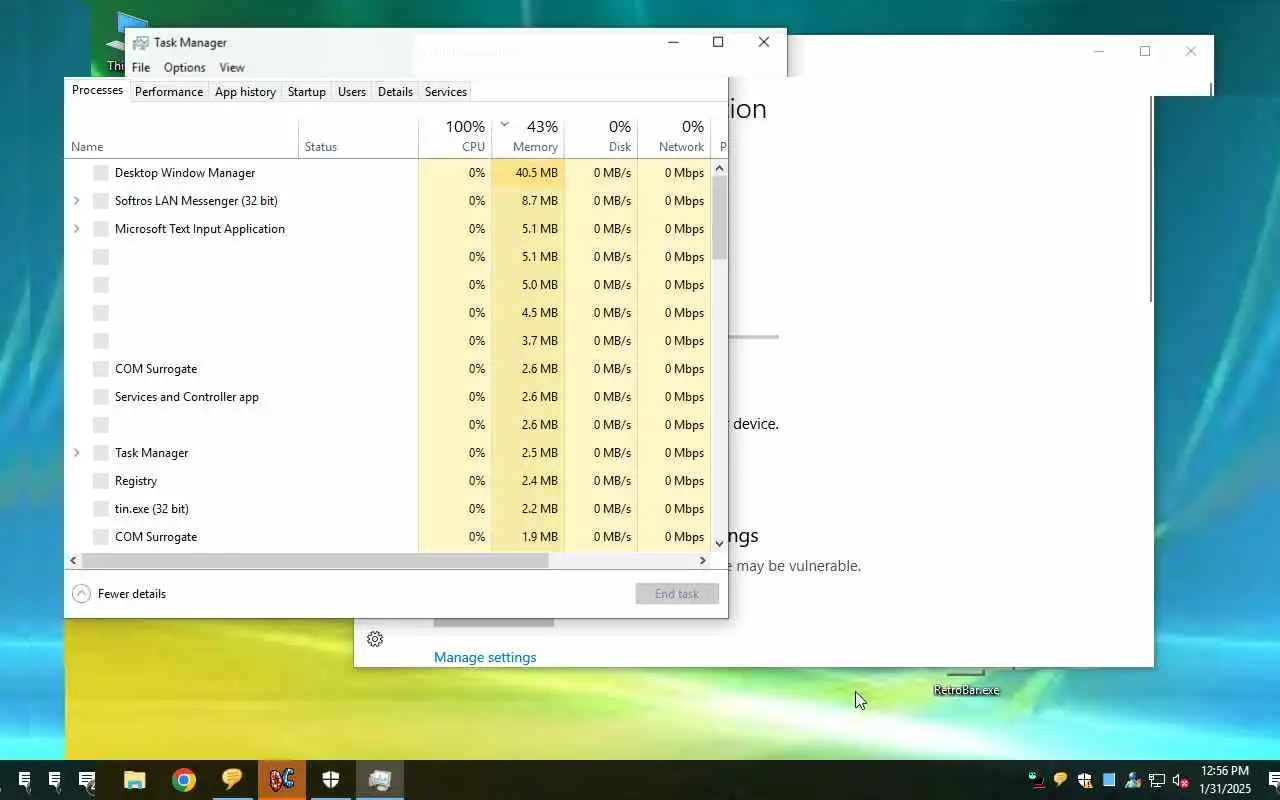The height and width of the screenshot is (800, 1280).
Task: Collapse view with Fewer details chevron
Action: pyautogui.click(x=81, y=594)
